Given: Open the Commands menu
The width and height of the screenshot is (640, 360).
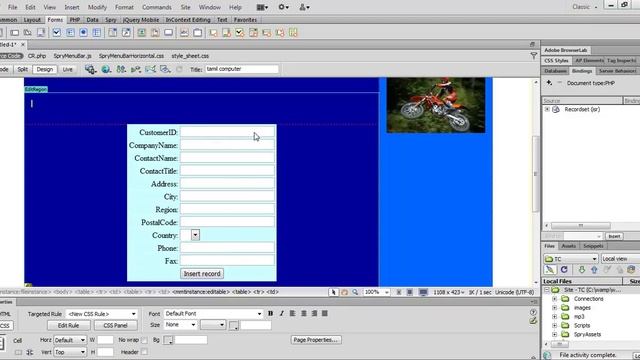Looking at the screenshot, I should coord(157,7).
